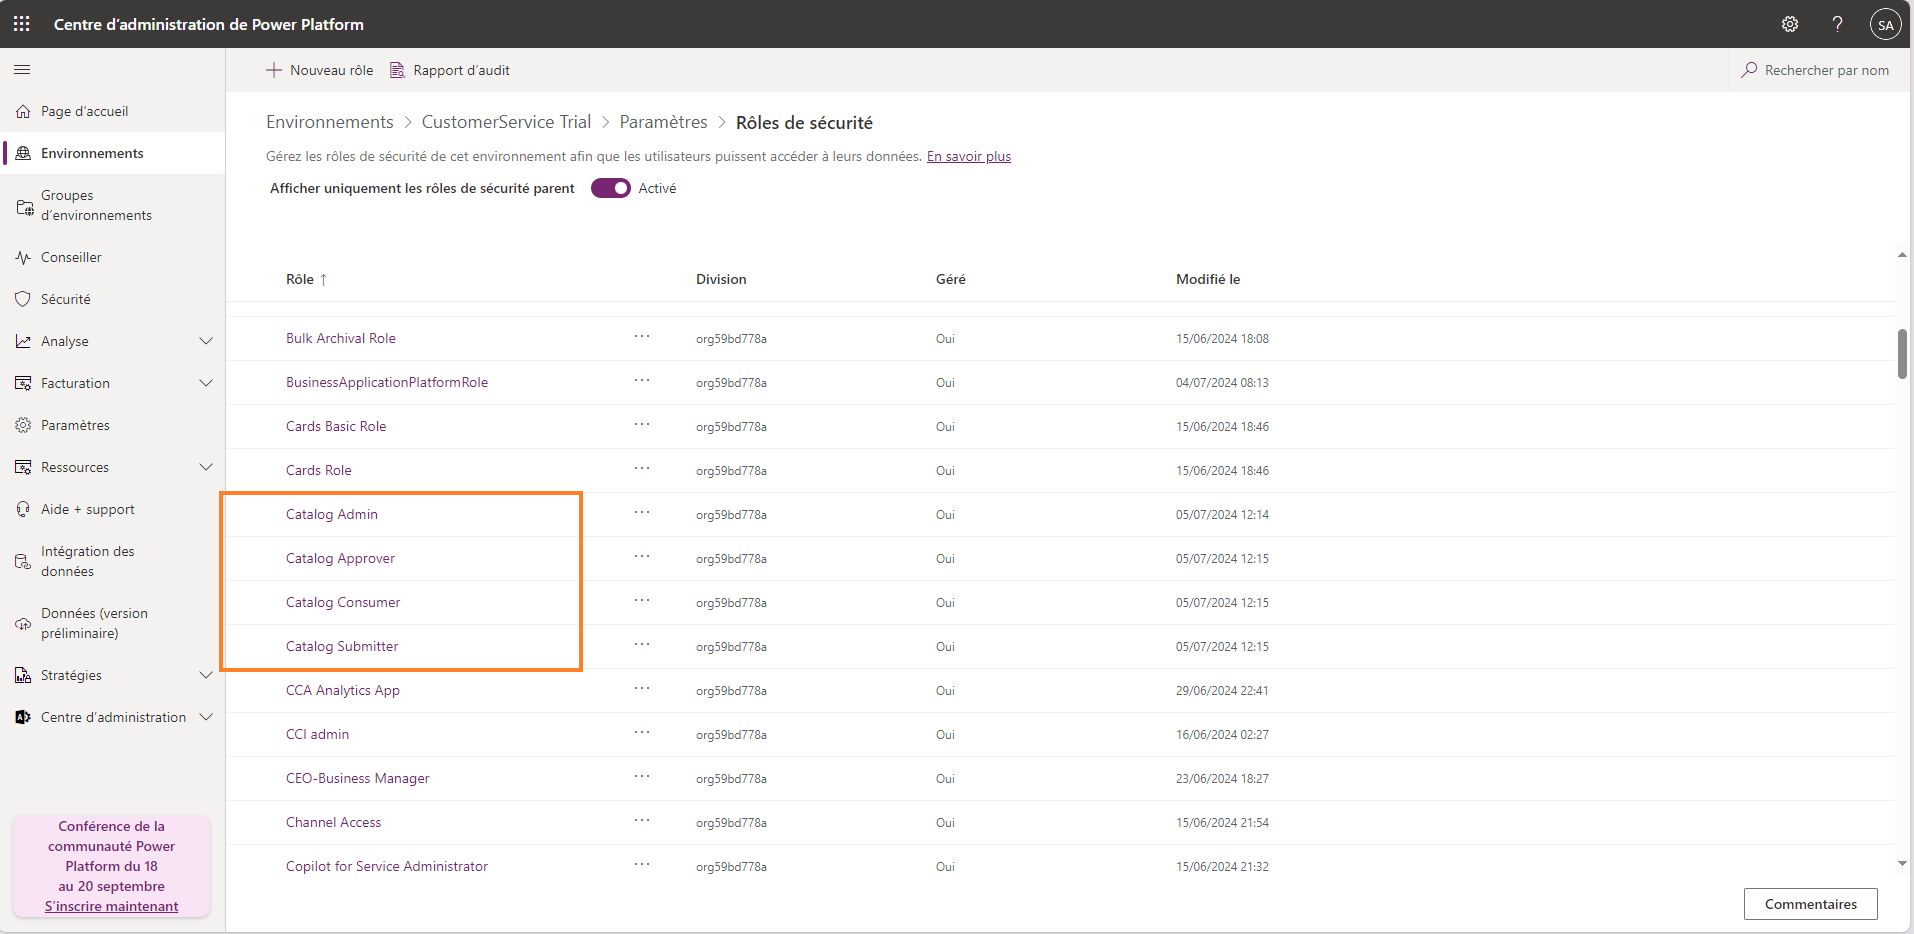This screenshot has height=934, width=1914.
Task: Click the Commentaires button
Action: point(1810,904)
